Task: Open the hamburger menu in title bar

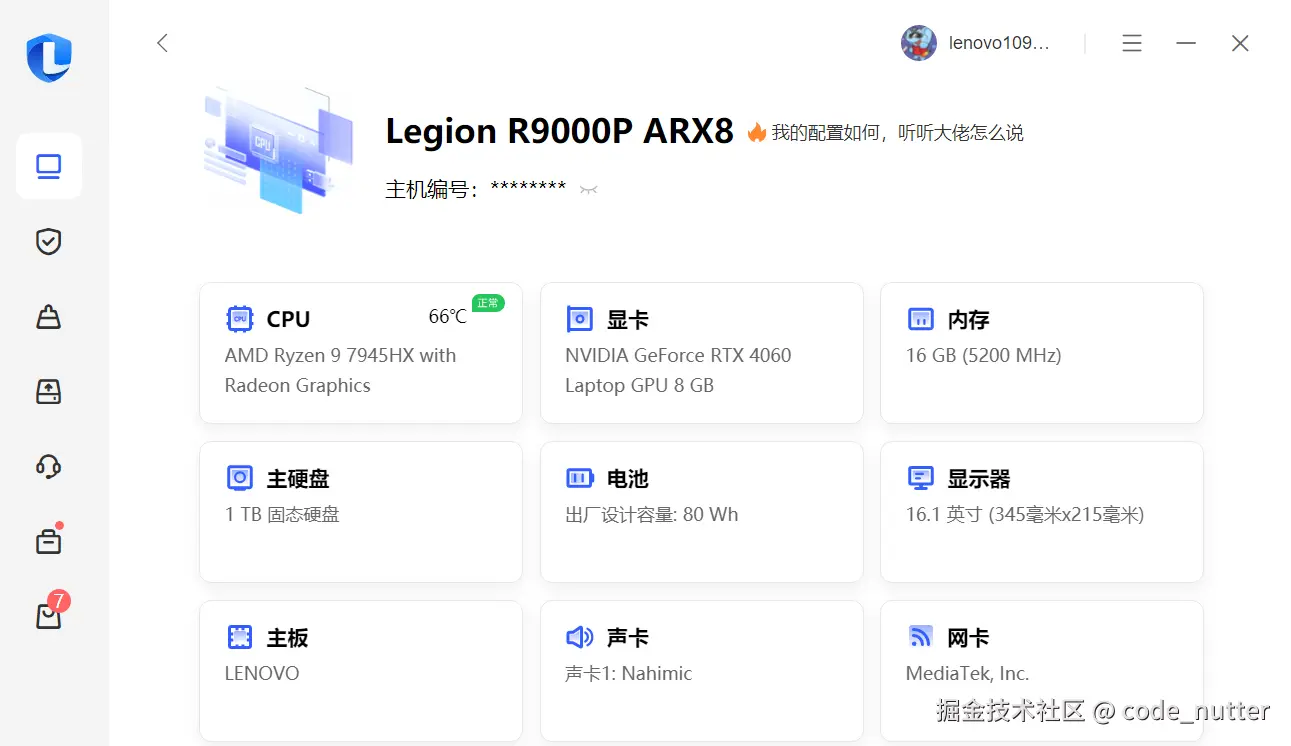Action: tap(1132, 43)
